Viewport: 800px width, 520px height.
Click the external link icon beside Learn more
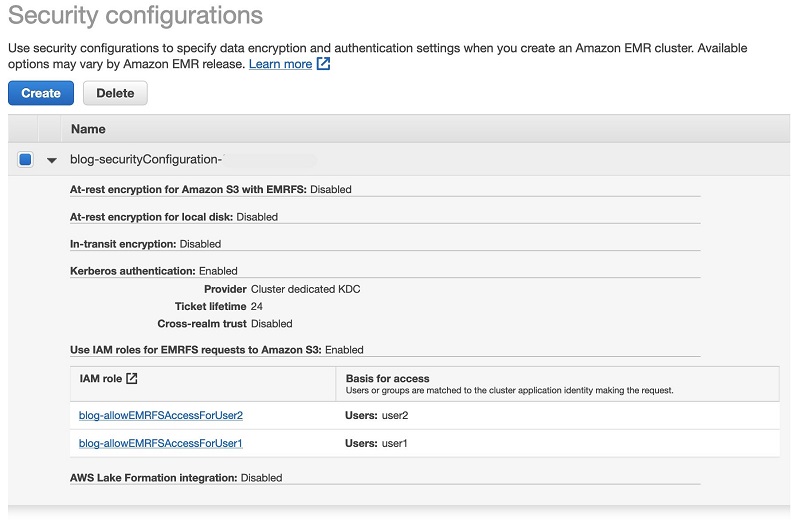[x=323, y=64]
